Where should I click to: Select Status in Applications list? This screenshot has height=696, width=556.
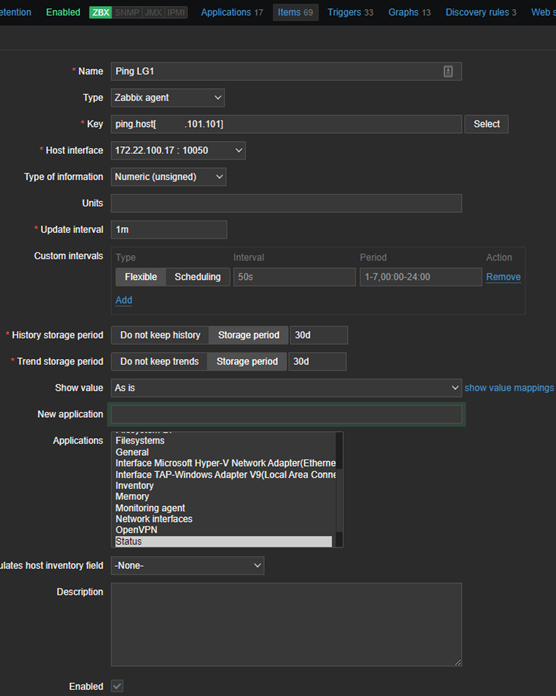(223, 542)
